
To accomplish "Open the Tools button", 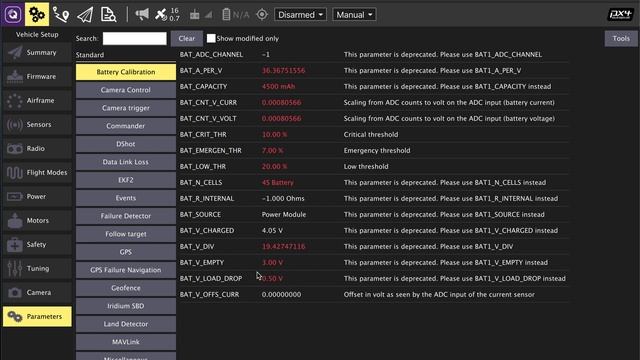I will [x=621, y=38].
